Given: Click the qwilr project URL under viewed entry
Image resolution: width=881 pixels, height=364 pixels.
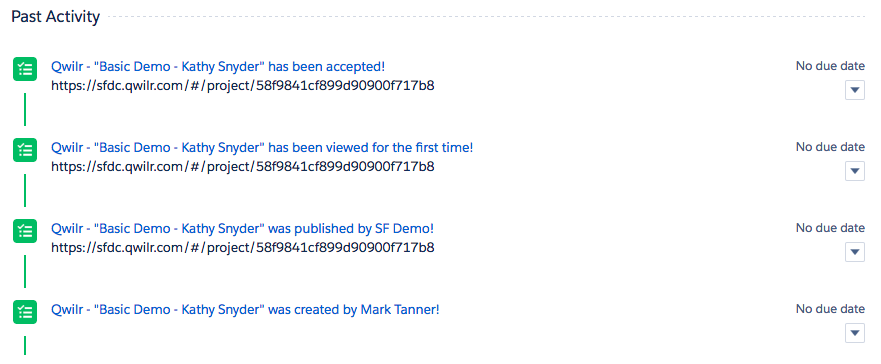Looking at the screenshot, I should (243, 167).
